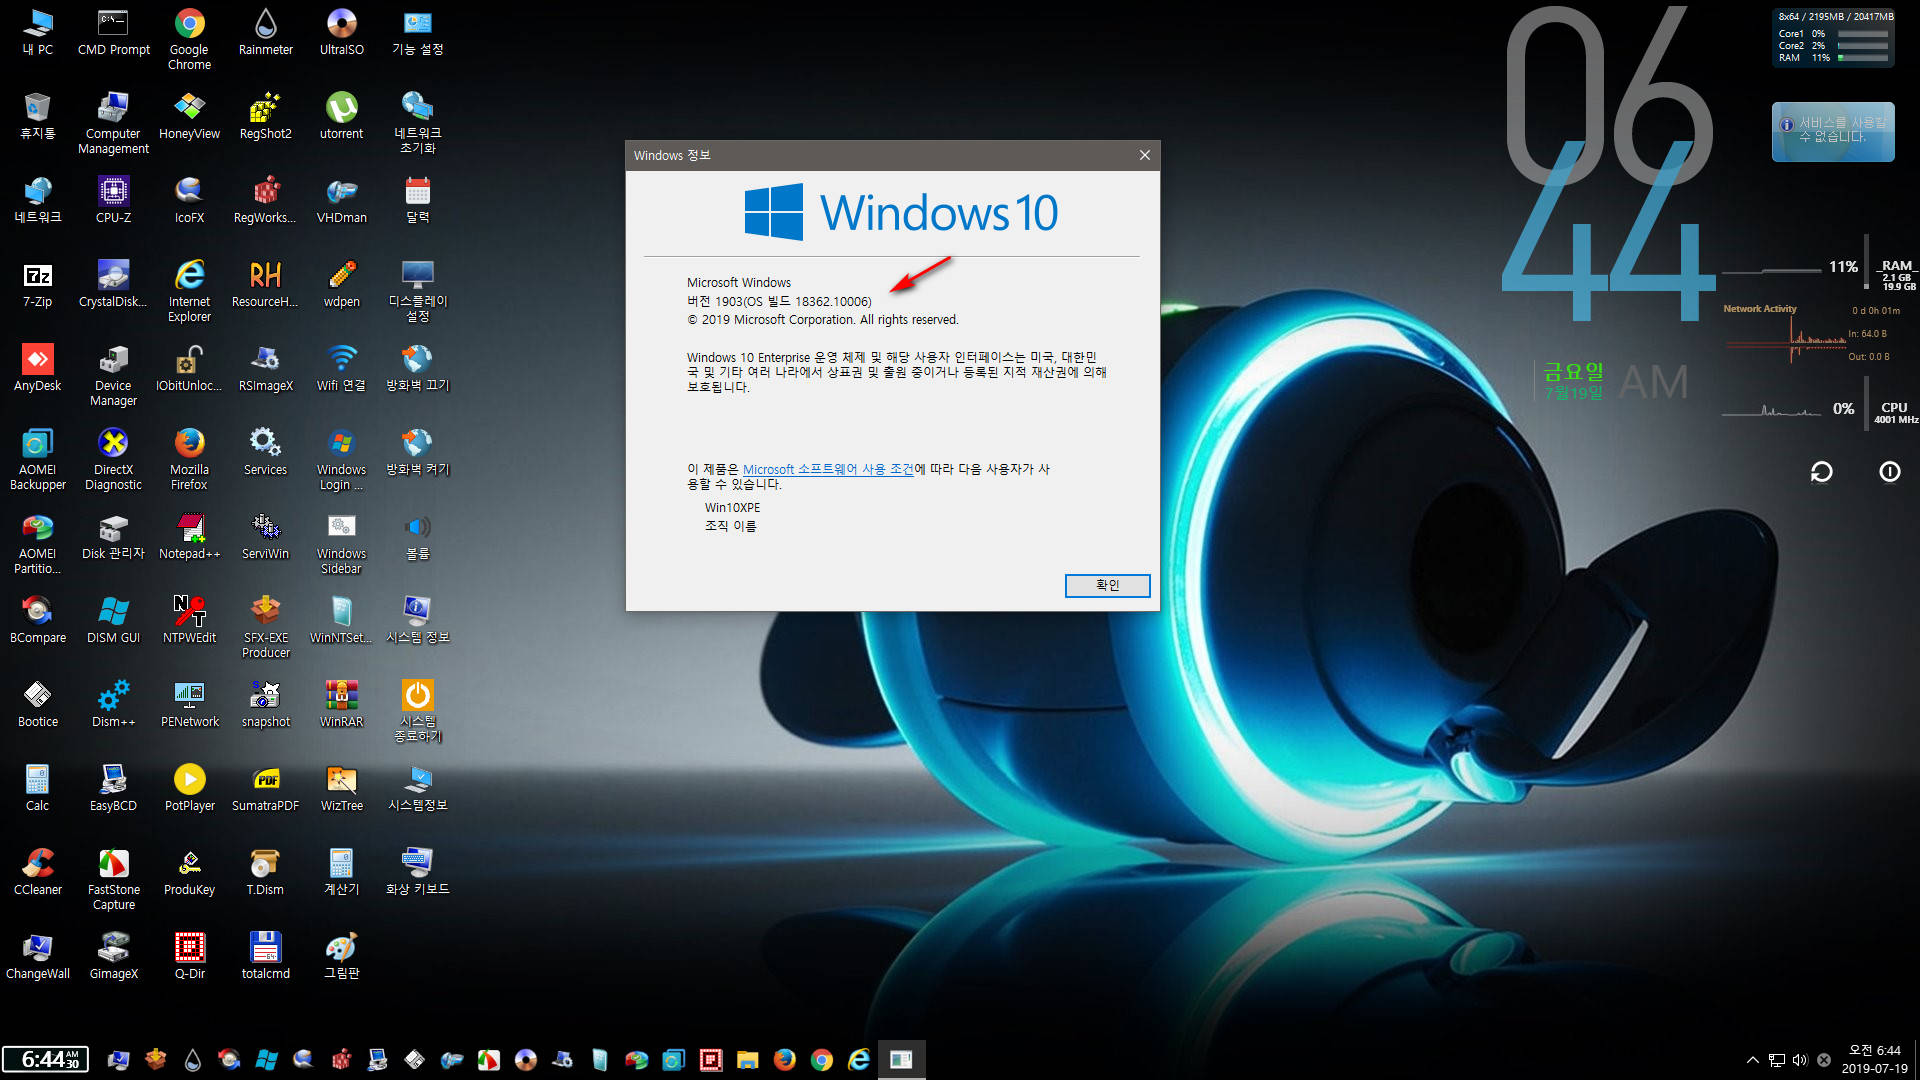Open the 그림판 Paint desktop icon
This screenshot has height=1080, width=1920.
coord(341,956)
